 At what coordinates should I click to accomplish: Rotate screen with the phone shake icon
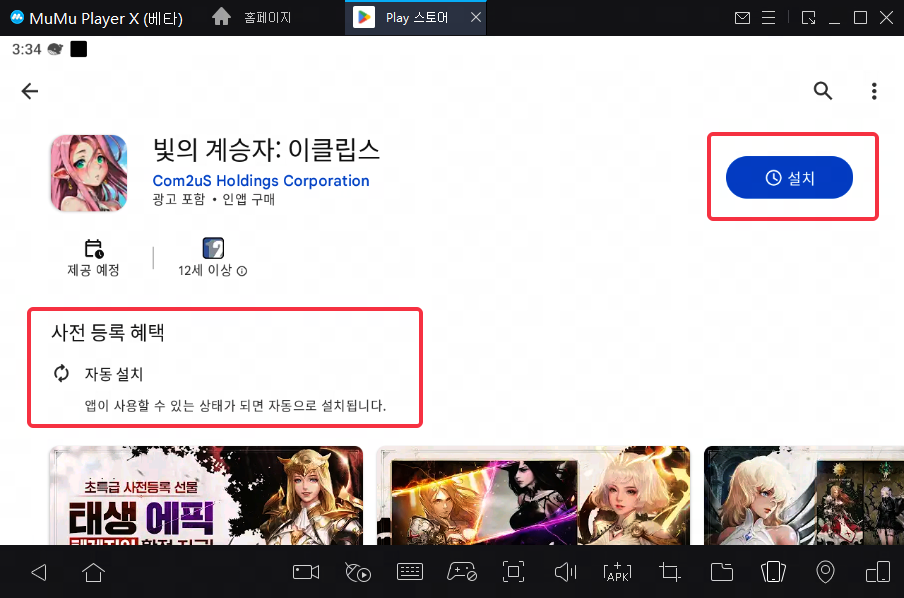click(773, 572)
